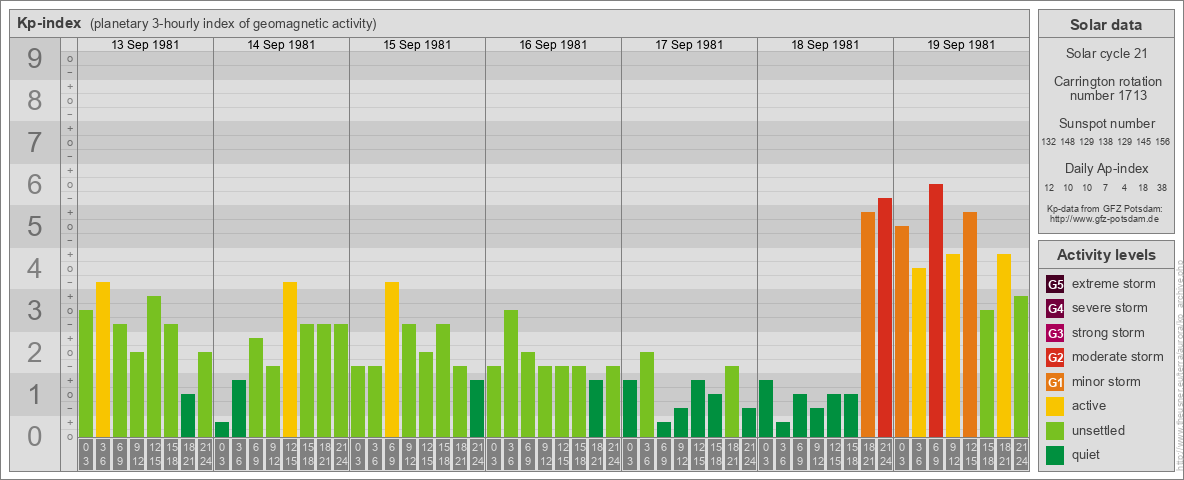Click sunspot number value 156

point(1162,142)
